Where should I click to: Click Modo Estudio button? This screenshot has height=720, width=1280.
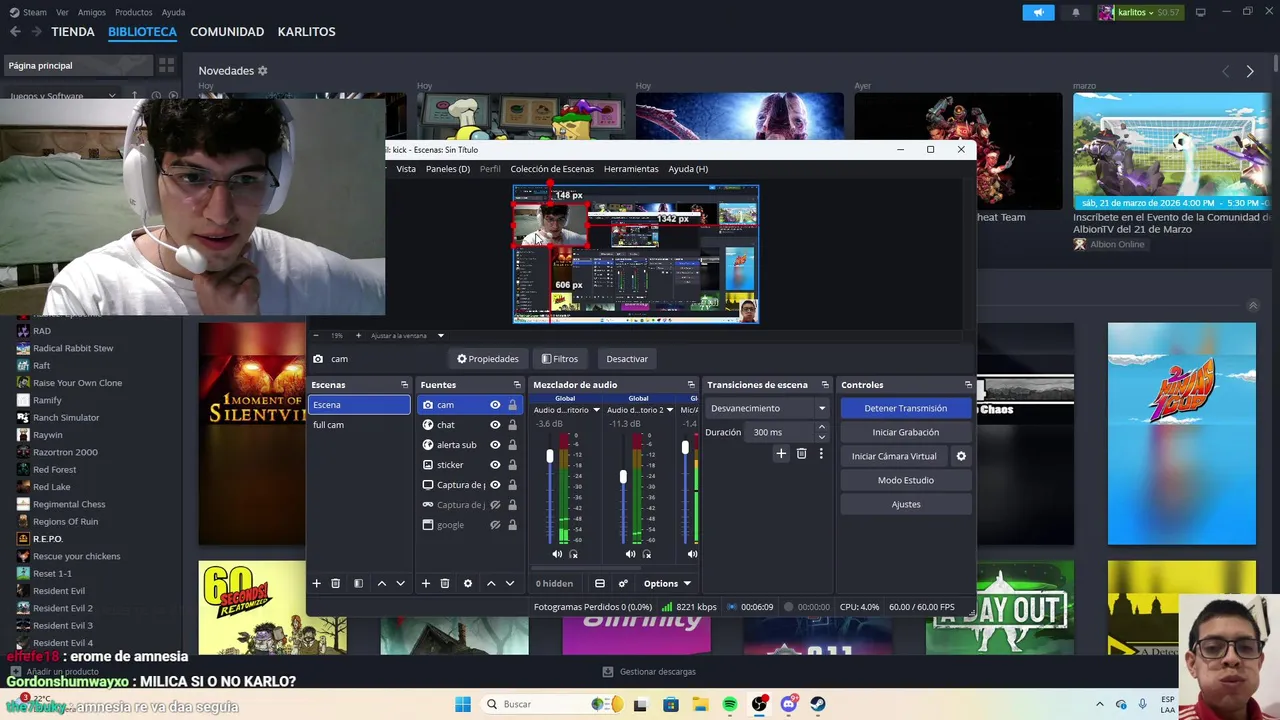click(906, 480)
